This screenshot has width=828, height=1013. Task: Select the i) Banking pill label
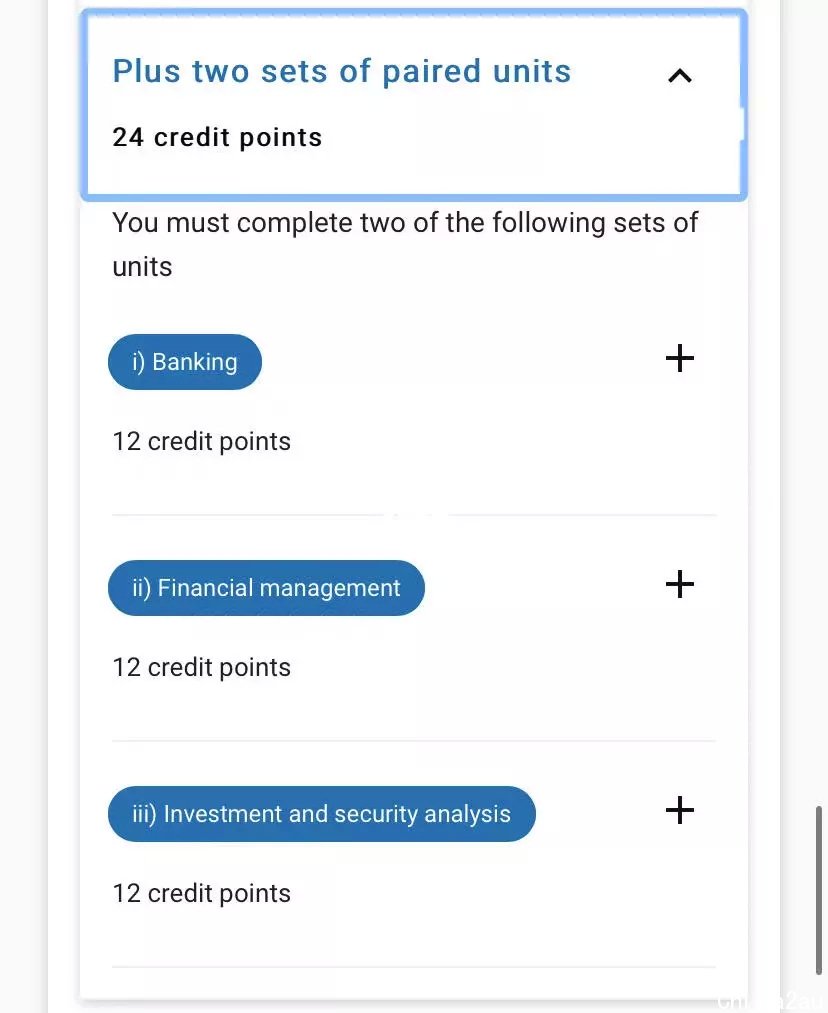185,362
